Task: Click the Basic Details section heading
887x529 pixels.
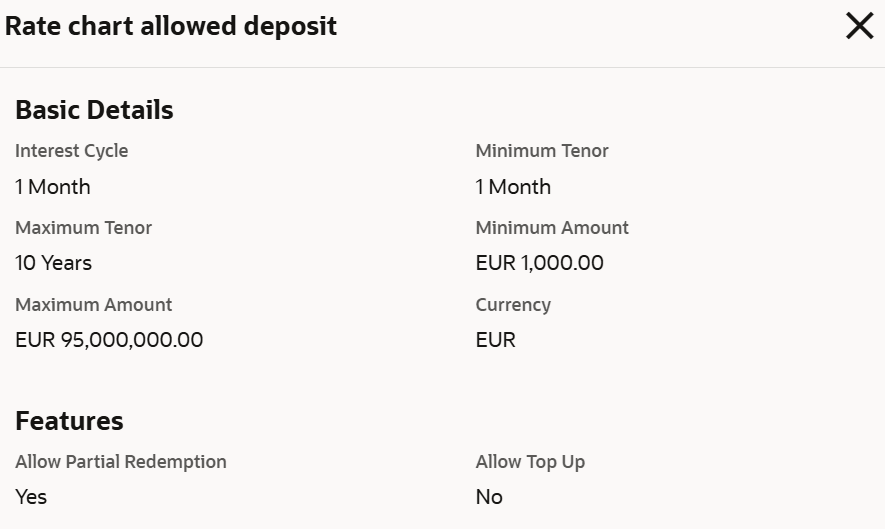Action: (x=94, y=110)
